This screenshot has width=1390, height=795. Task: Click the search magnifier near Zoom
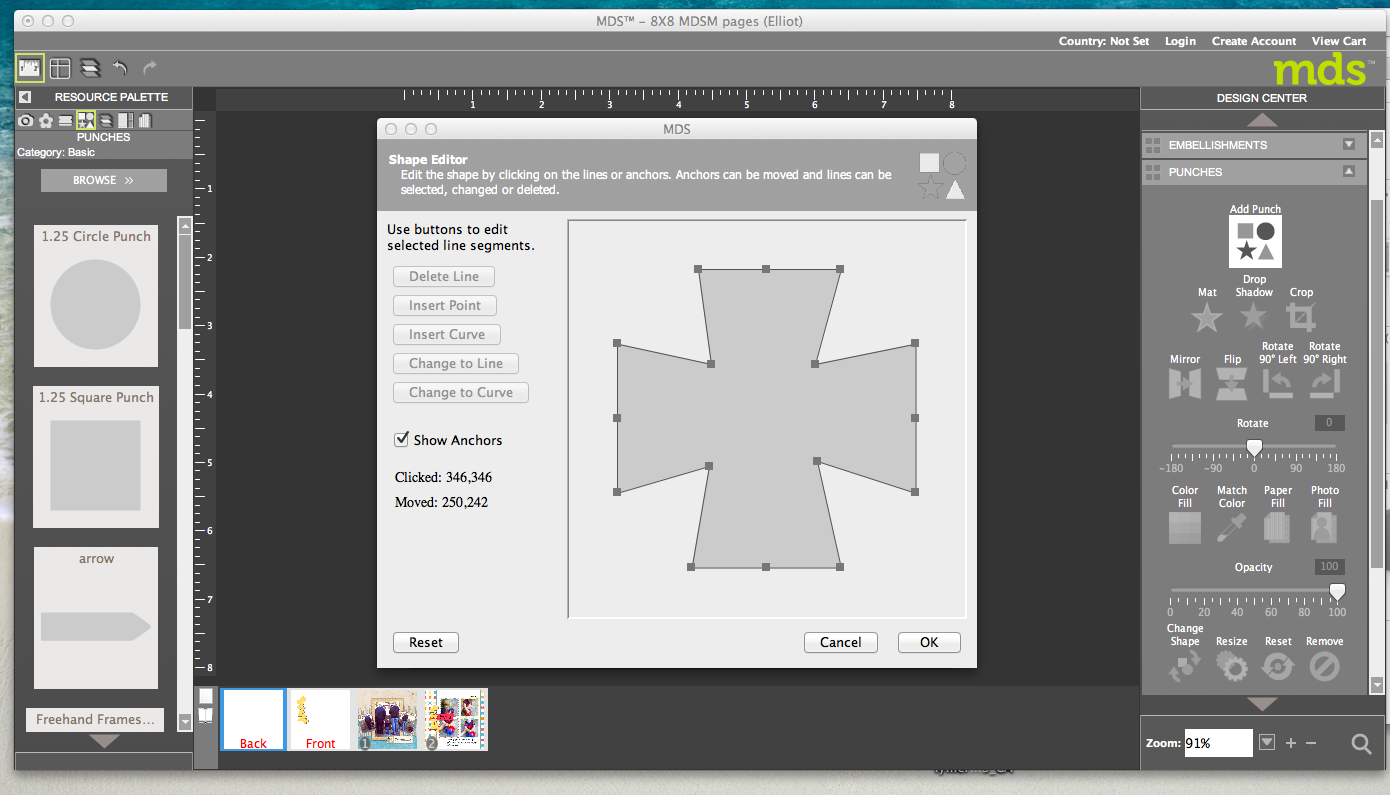pos(1361,743)
